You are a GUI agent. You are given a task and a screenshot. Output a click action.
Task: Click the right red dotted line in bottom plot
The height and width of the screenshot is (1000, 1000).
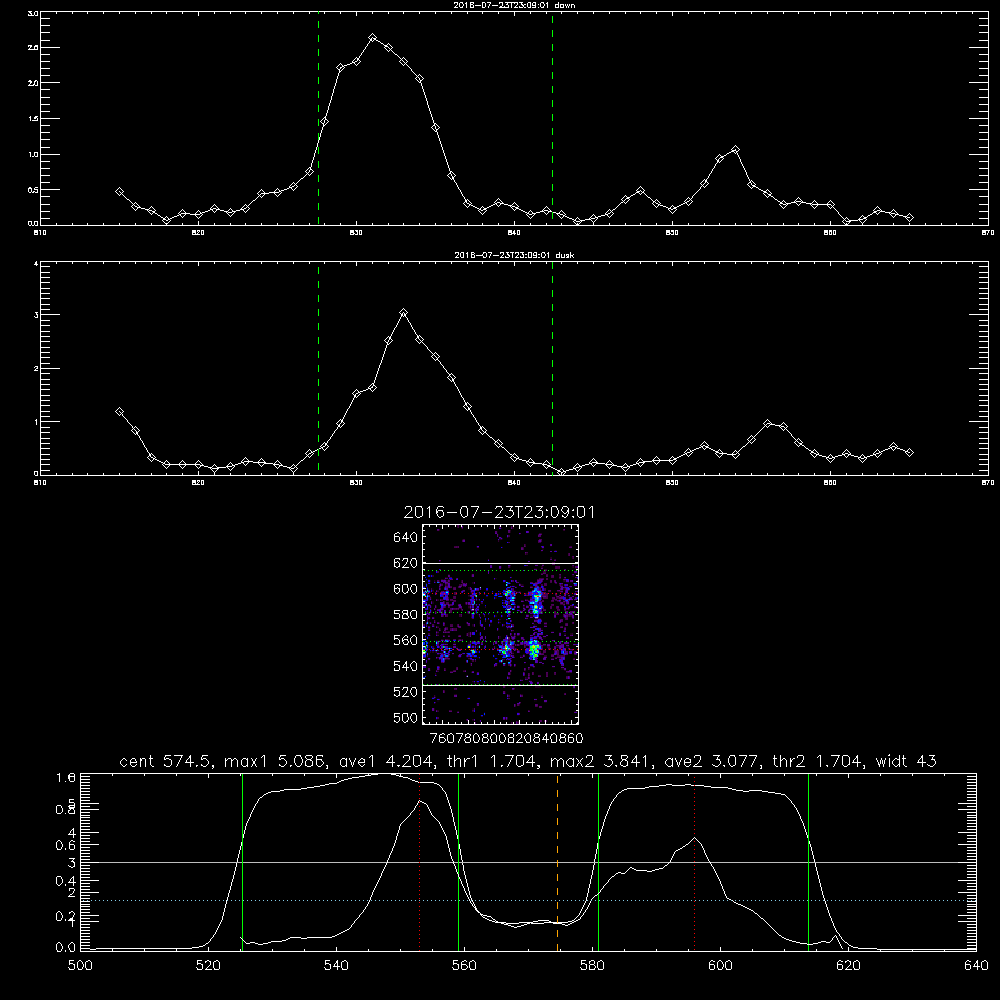[x=694, y=862]
